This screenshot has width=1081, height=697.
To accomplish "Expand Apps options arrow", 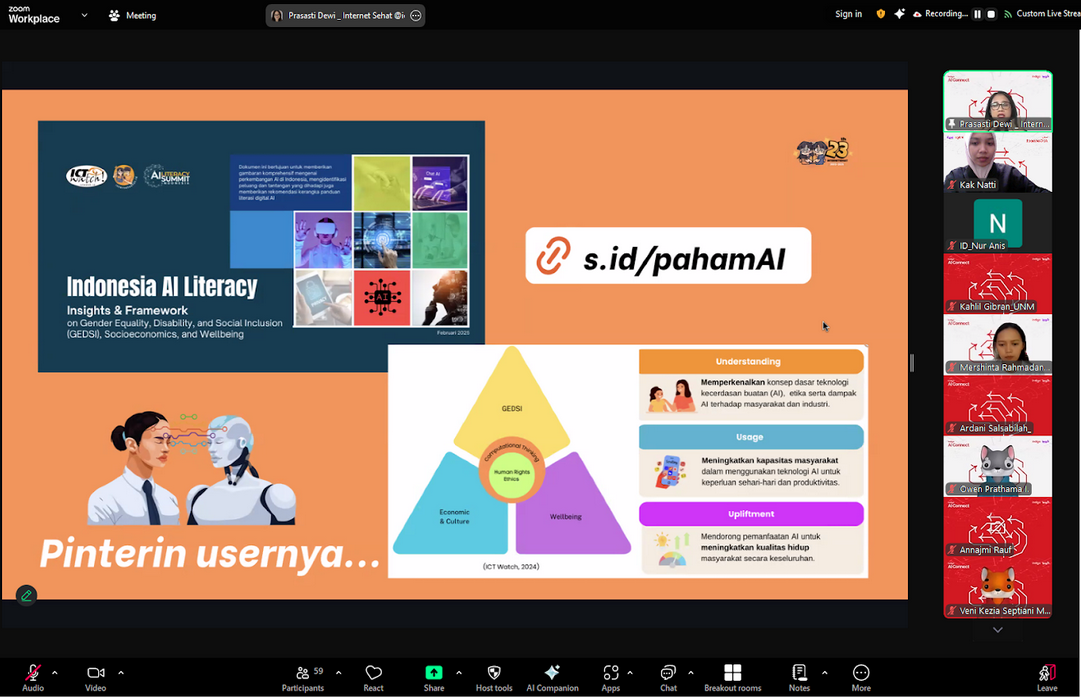I will coord(629,673).
